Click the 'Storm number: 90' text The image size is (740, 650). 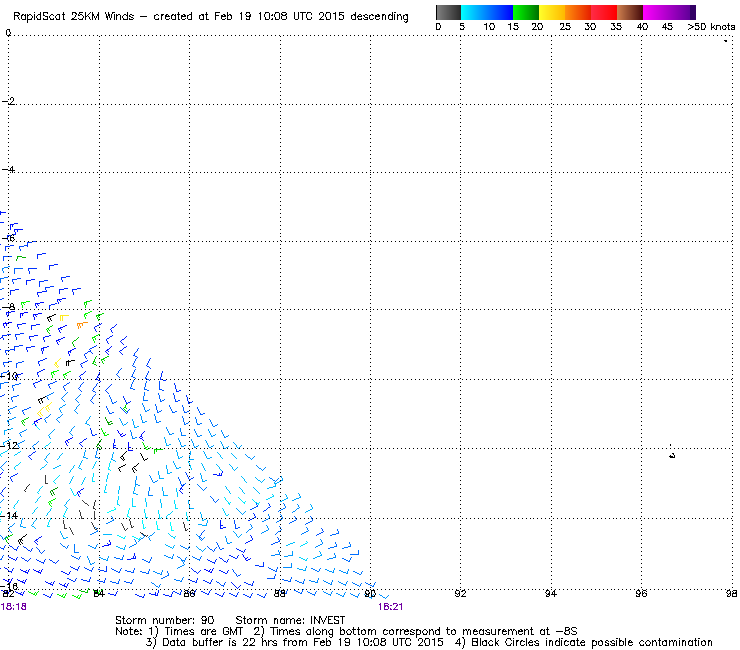pyautogui.click(x=165, y=620)
